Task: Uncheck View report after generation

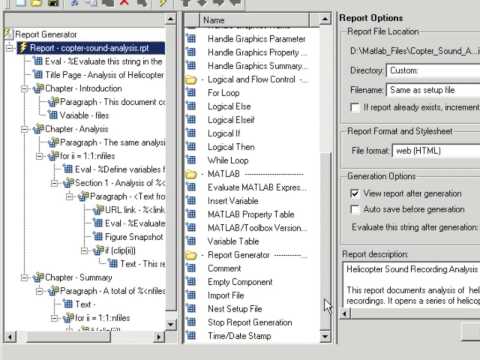Action: [x=355, y=193]
